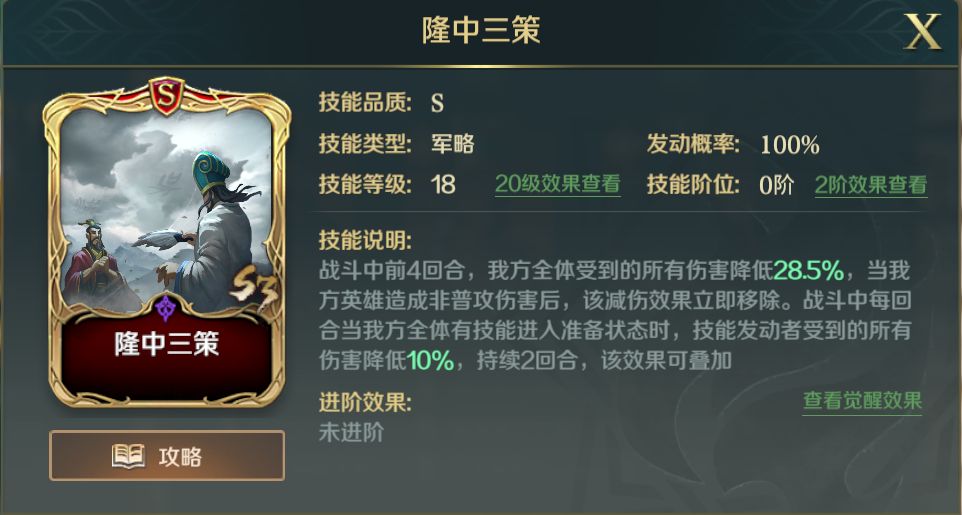Click the purple emblem on the skill card
The width and height of the screenshot is (962, 515).
coord(166,308)
